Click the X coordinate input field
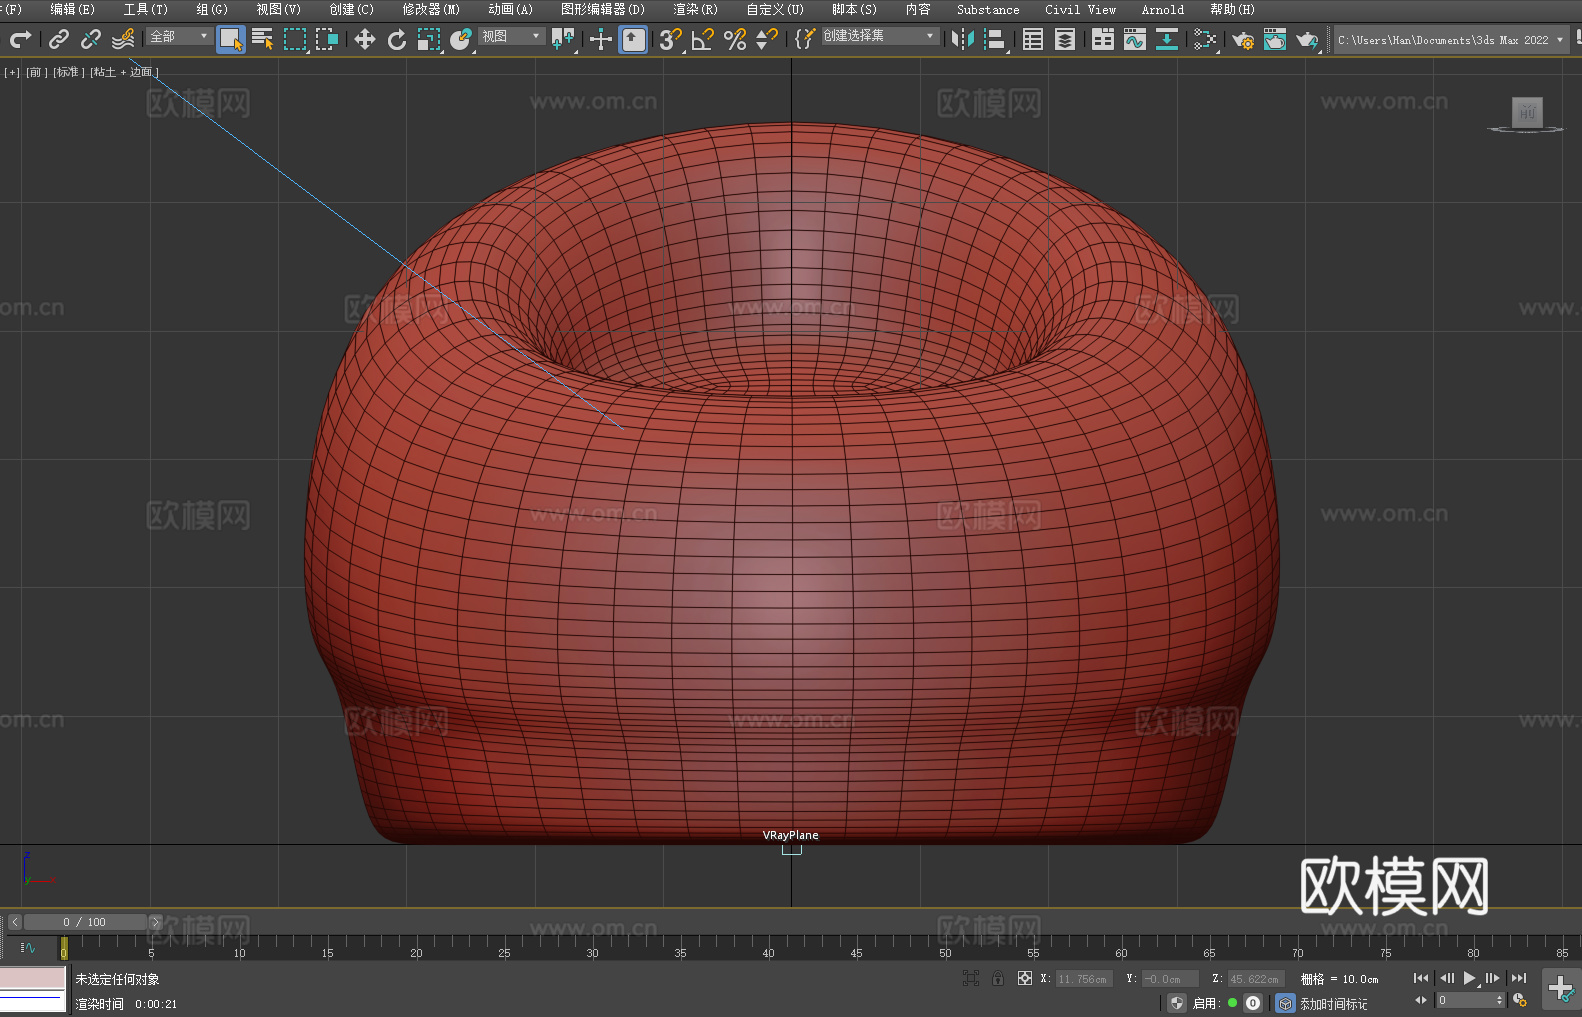This screenshot has width=1582, height=1017. [x=1084, y=979]
